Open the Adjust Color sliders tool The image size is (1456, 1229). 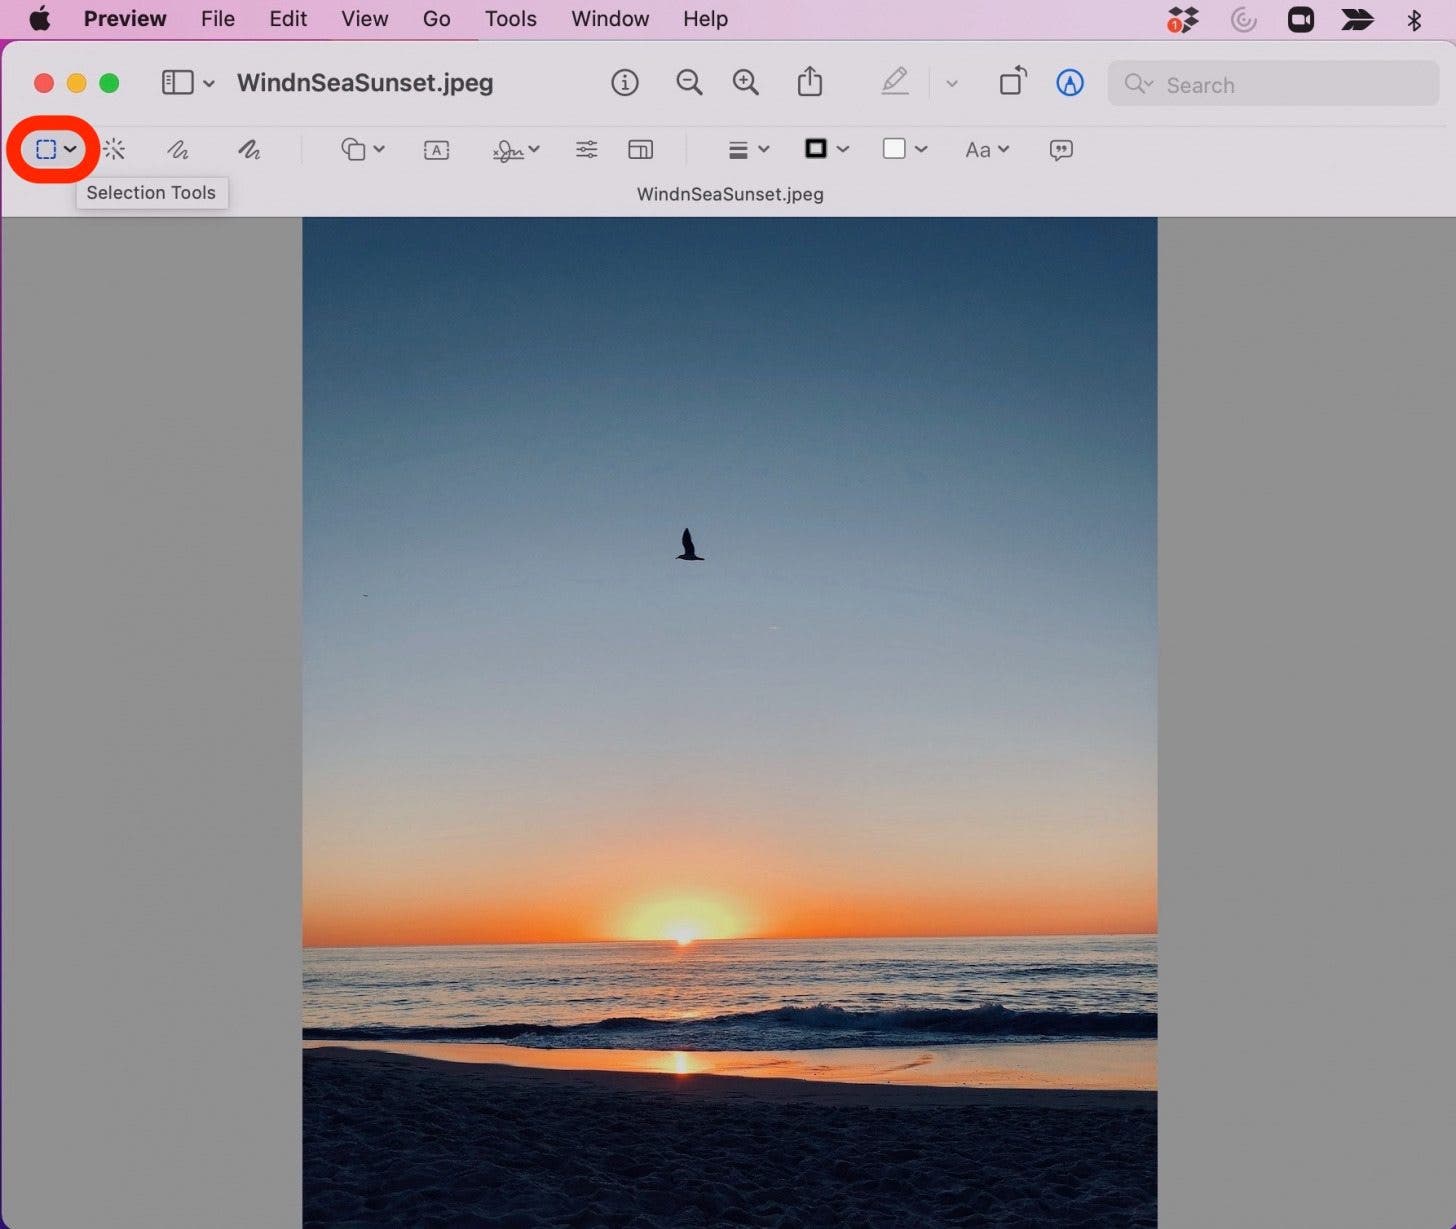(587, 150)
